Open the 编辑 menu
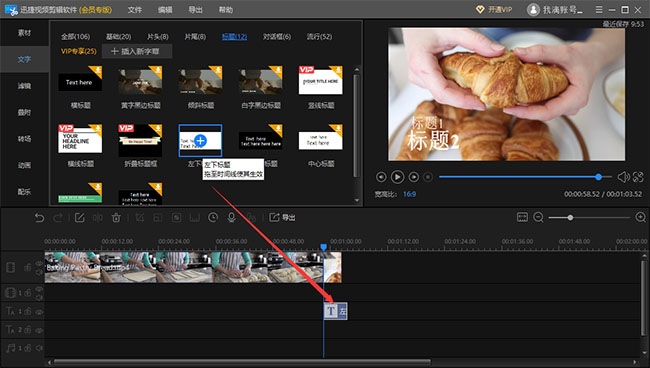This screenshot has height=368, width=650. (x=165, y=10)
